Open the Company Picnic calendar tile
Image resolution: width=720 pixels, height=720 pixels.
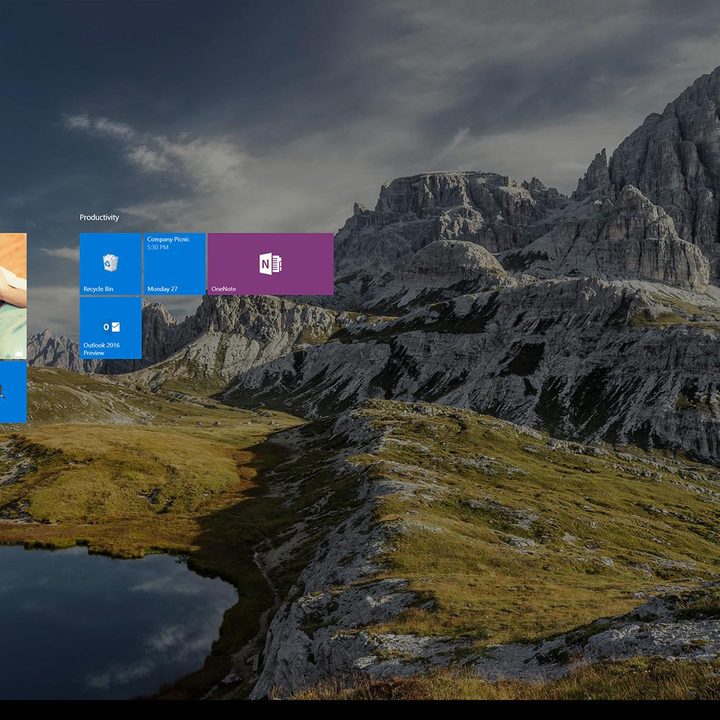(x=174, y=264)
